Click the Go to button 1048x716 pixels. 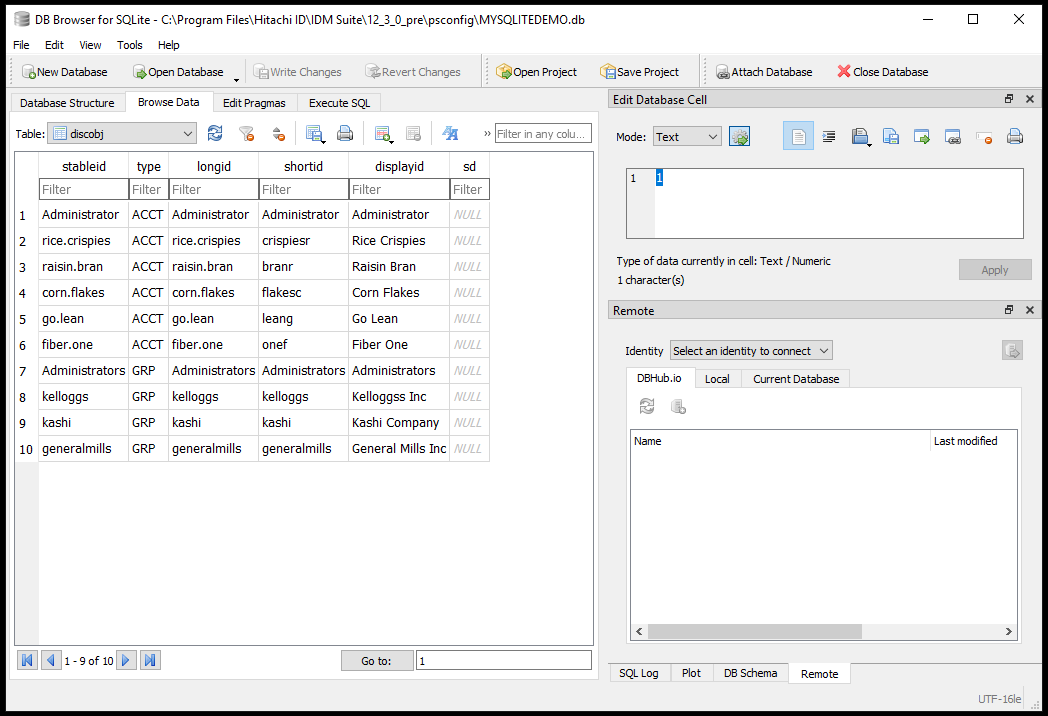[376, 661]
